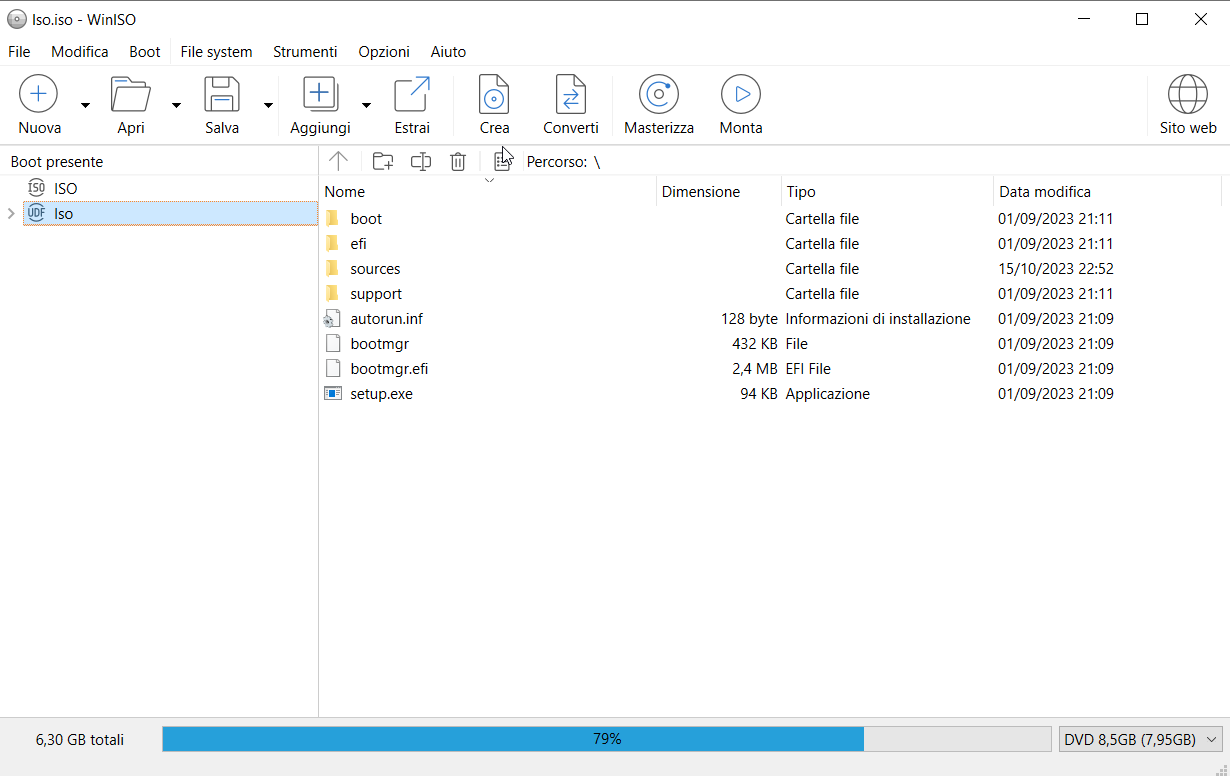The height and width of the screenshot is (776, 1230).
Task: Click the Percorso path field
Action: point(563,161)
